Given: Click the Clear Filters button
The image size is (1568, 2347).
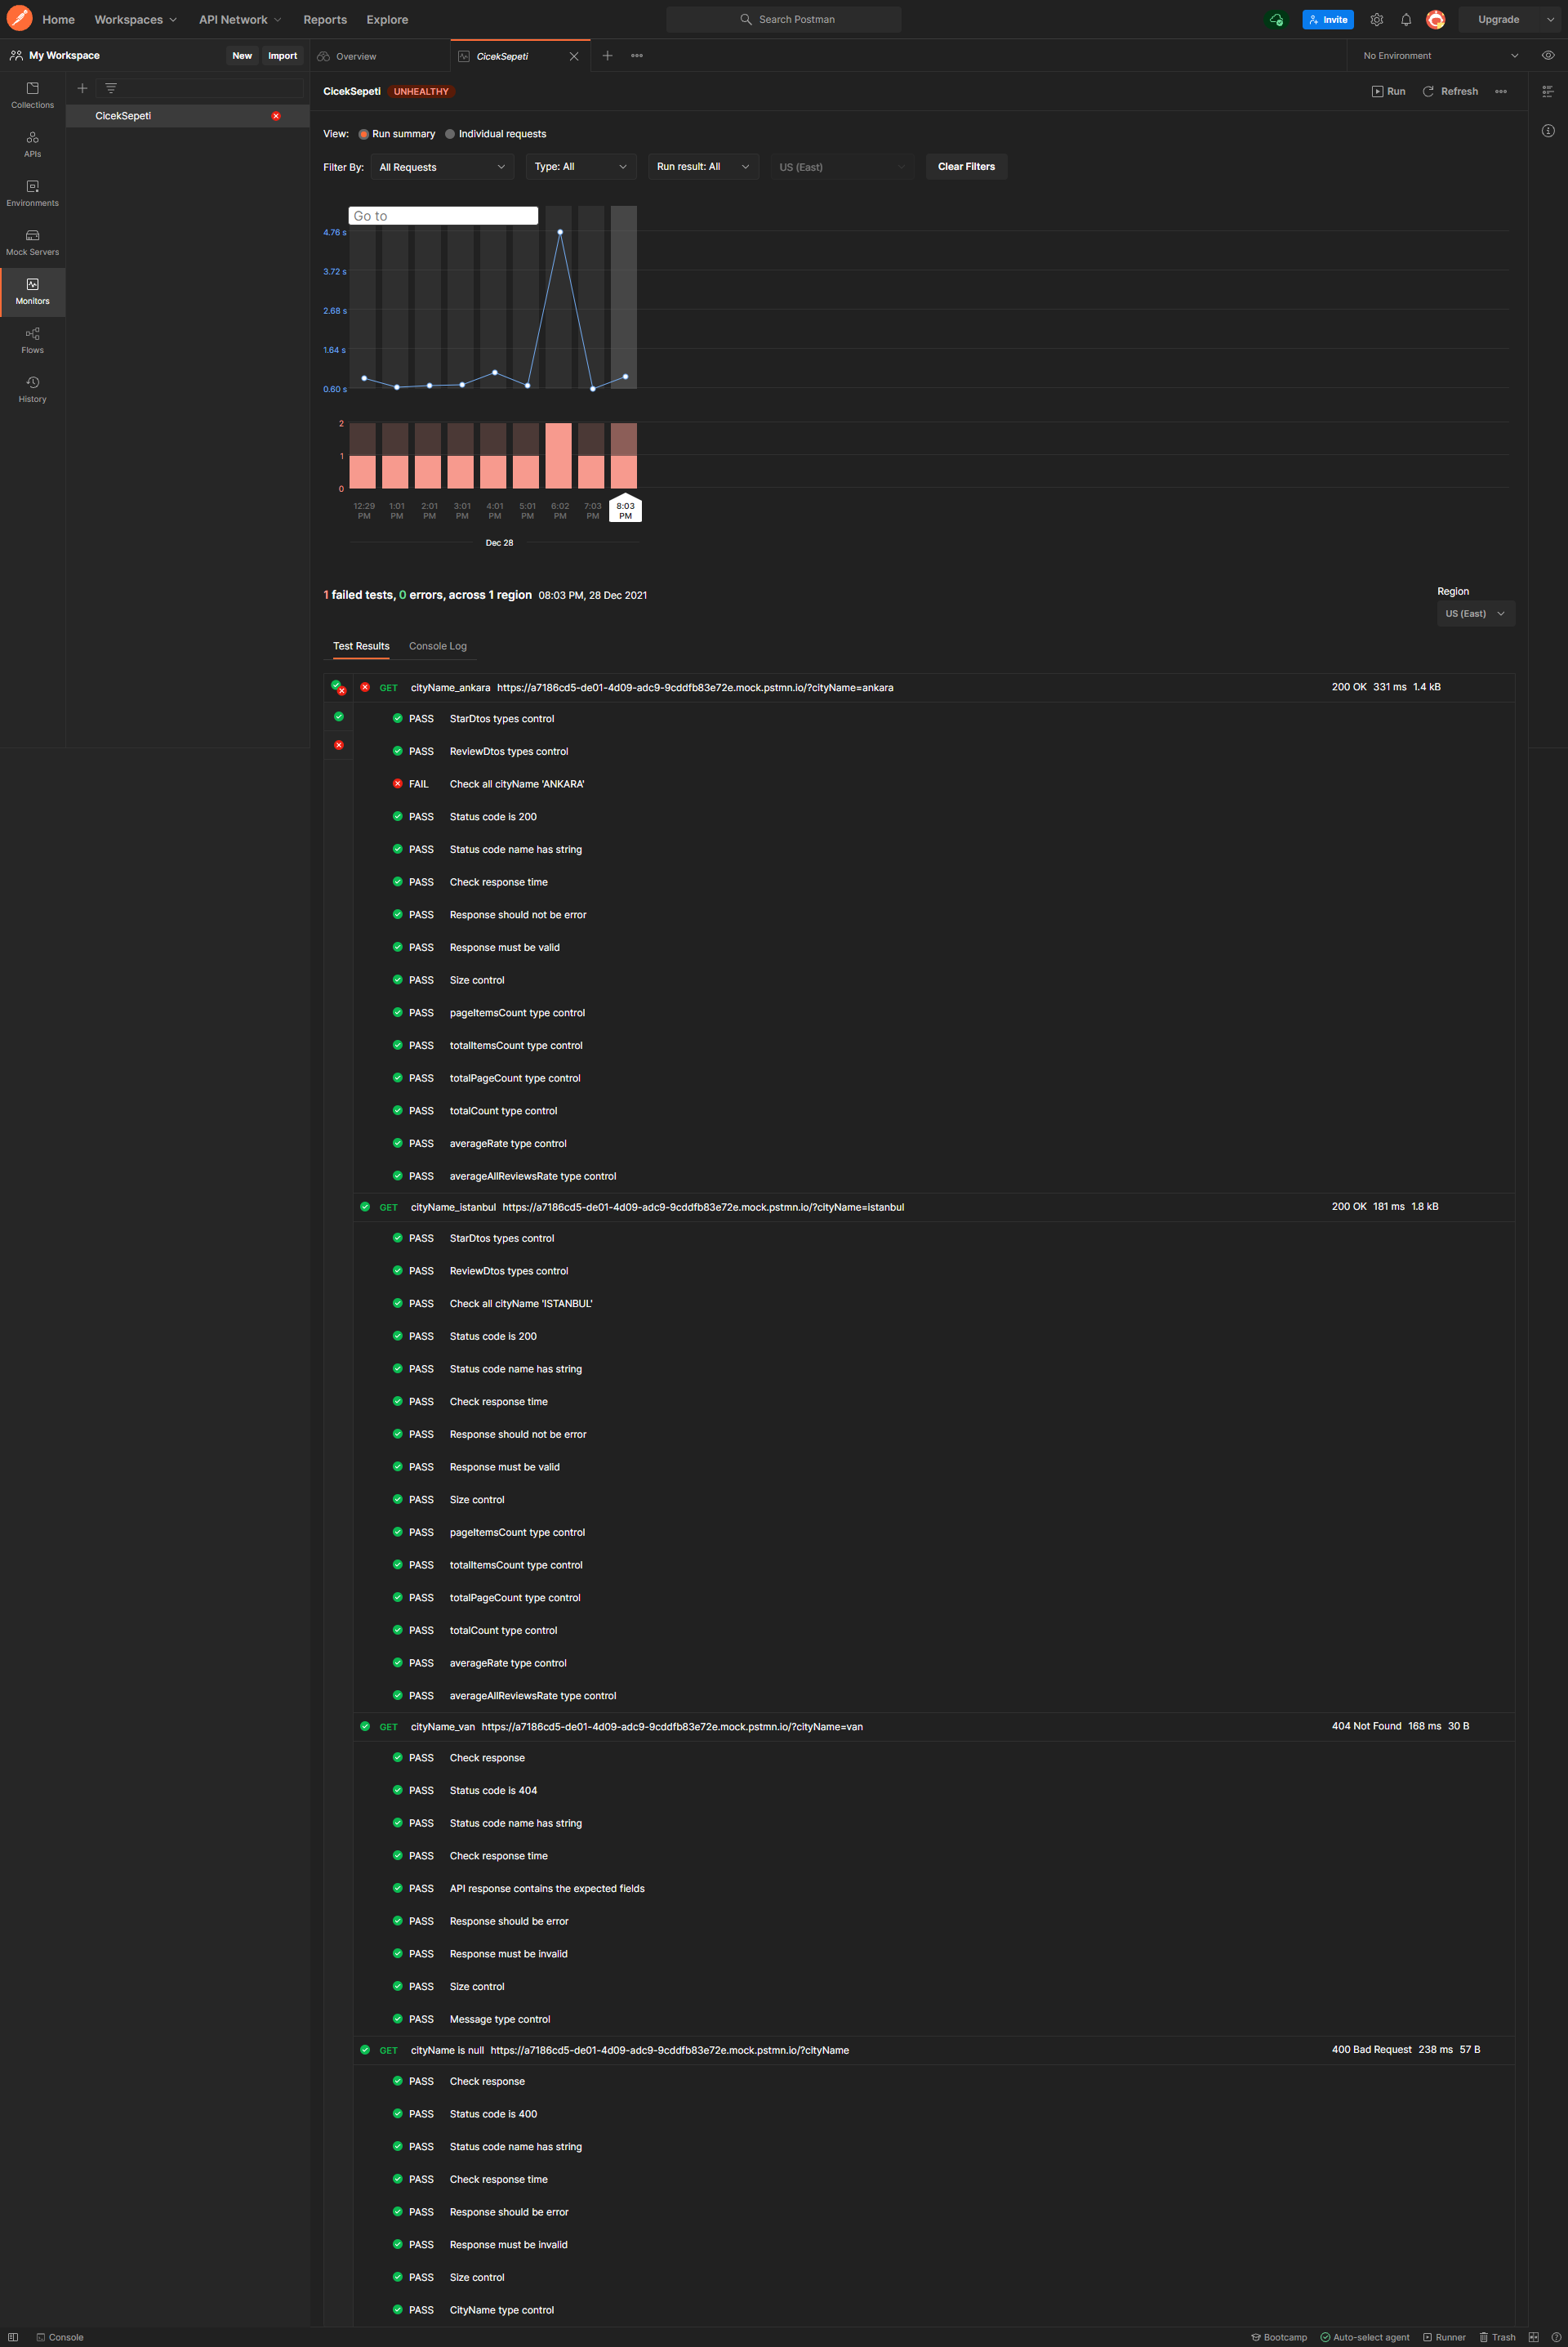Looking at the screenshot, I should (x=966, y=167).
